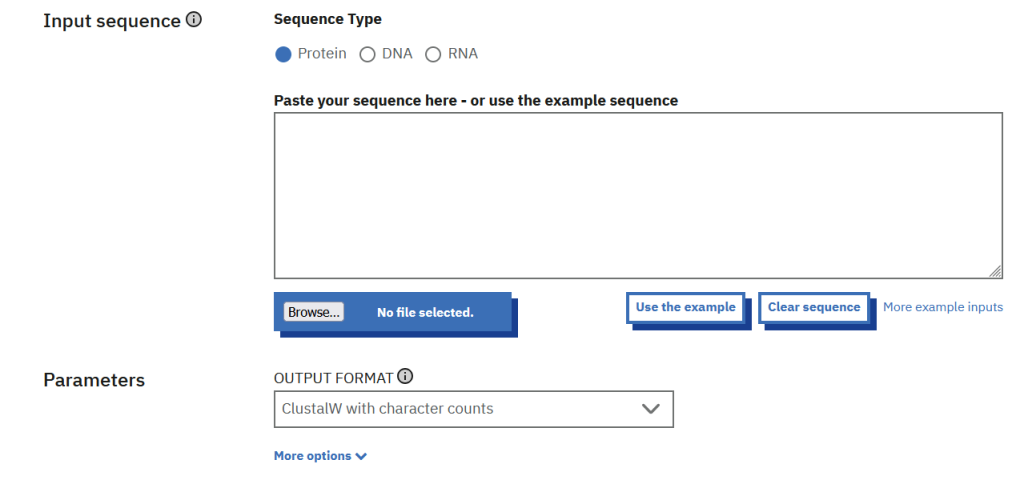Focus the empty sequence text area
This screenshot has width=1024, height=484.
coord(638,195)
